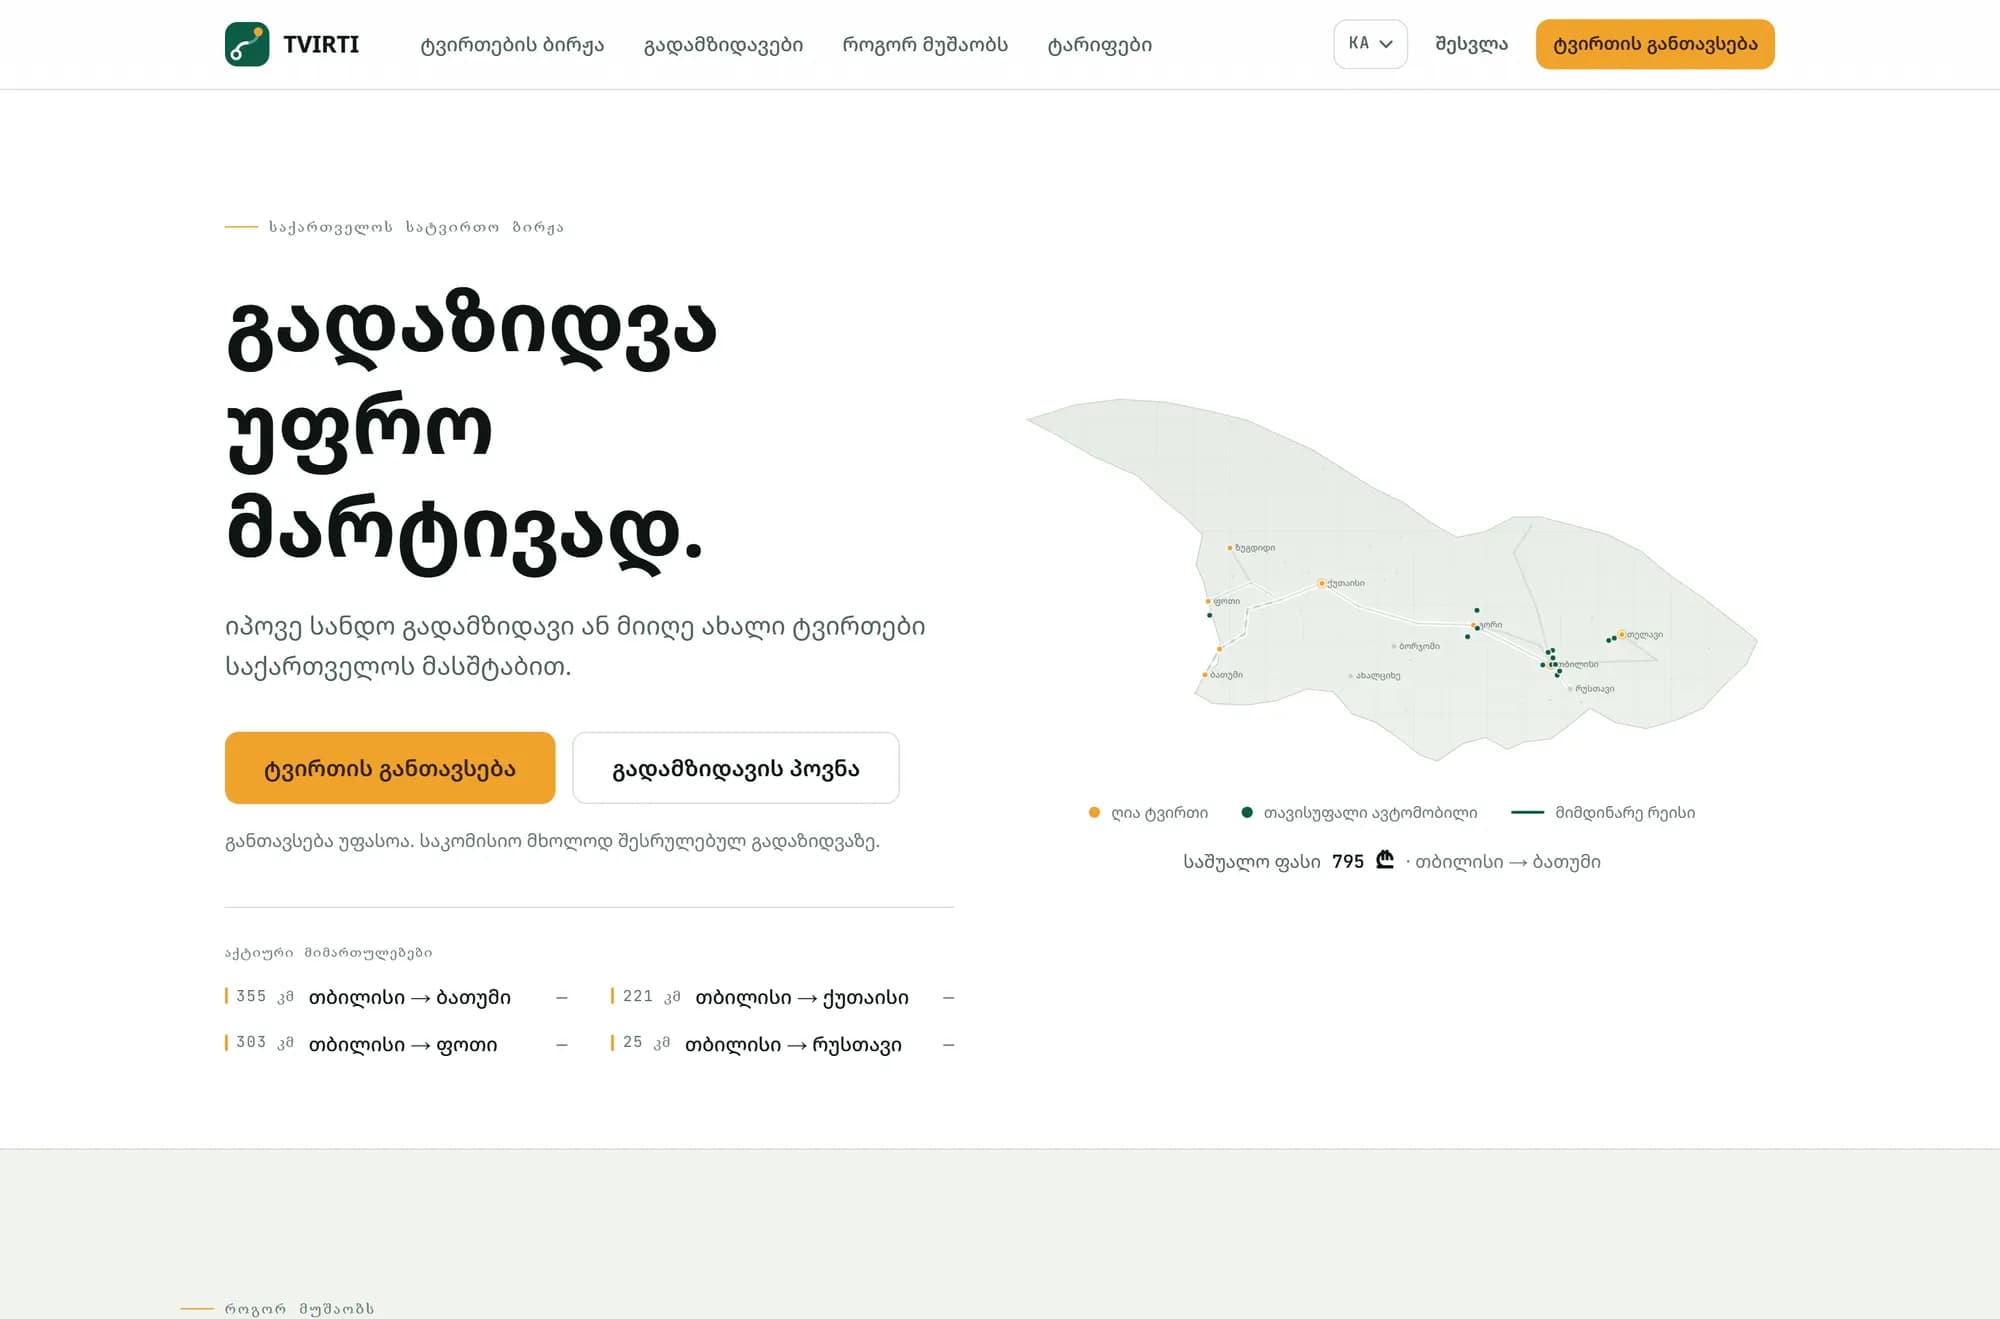
Task: Click the orange ღია ტვირთი legend dot
Action: click(x=1094, y=812)
